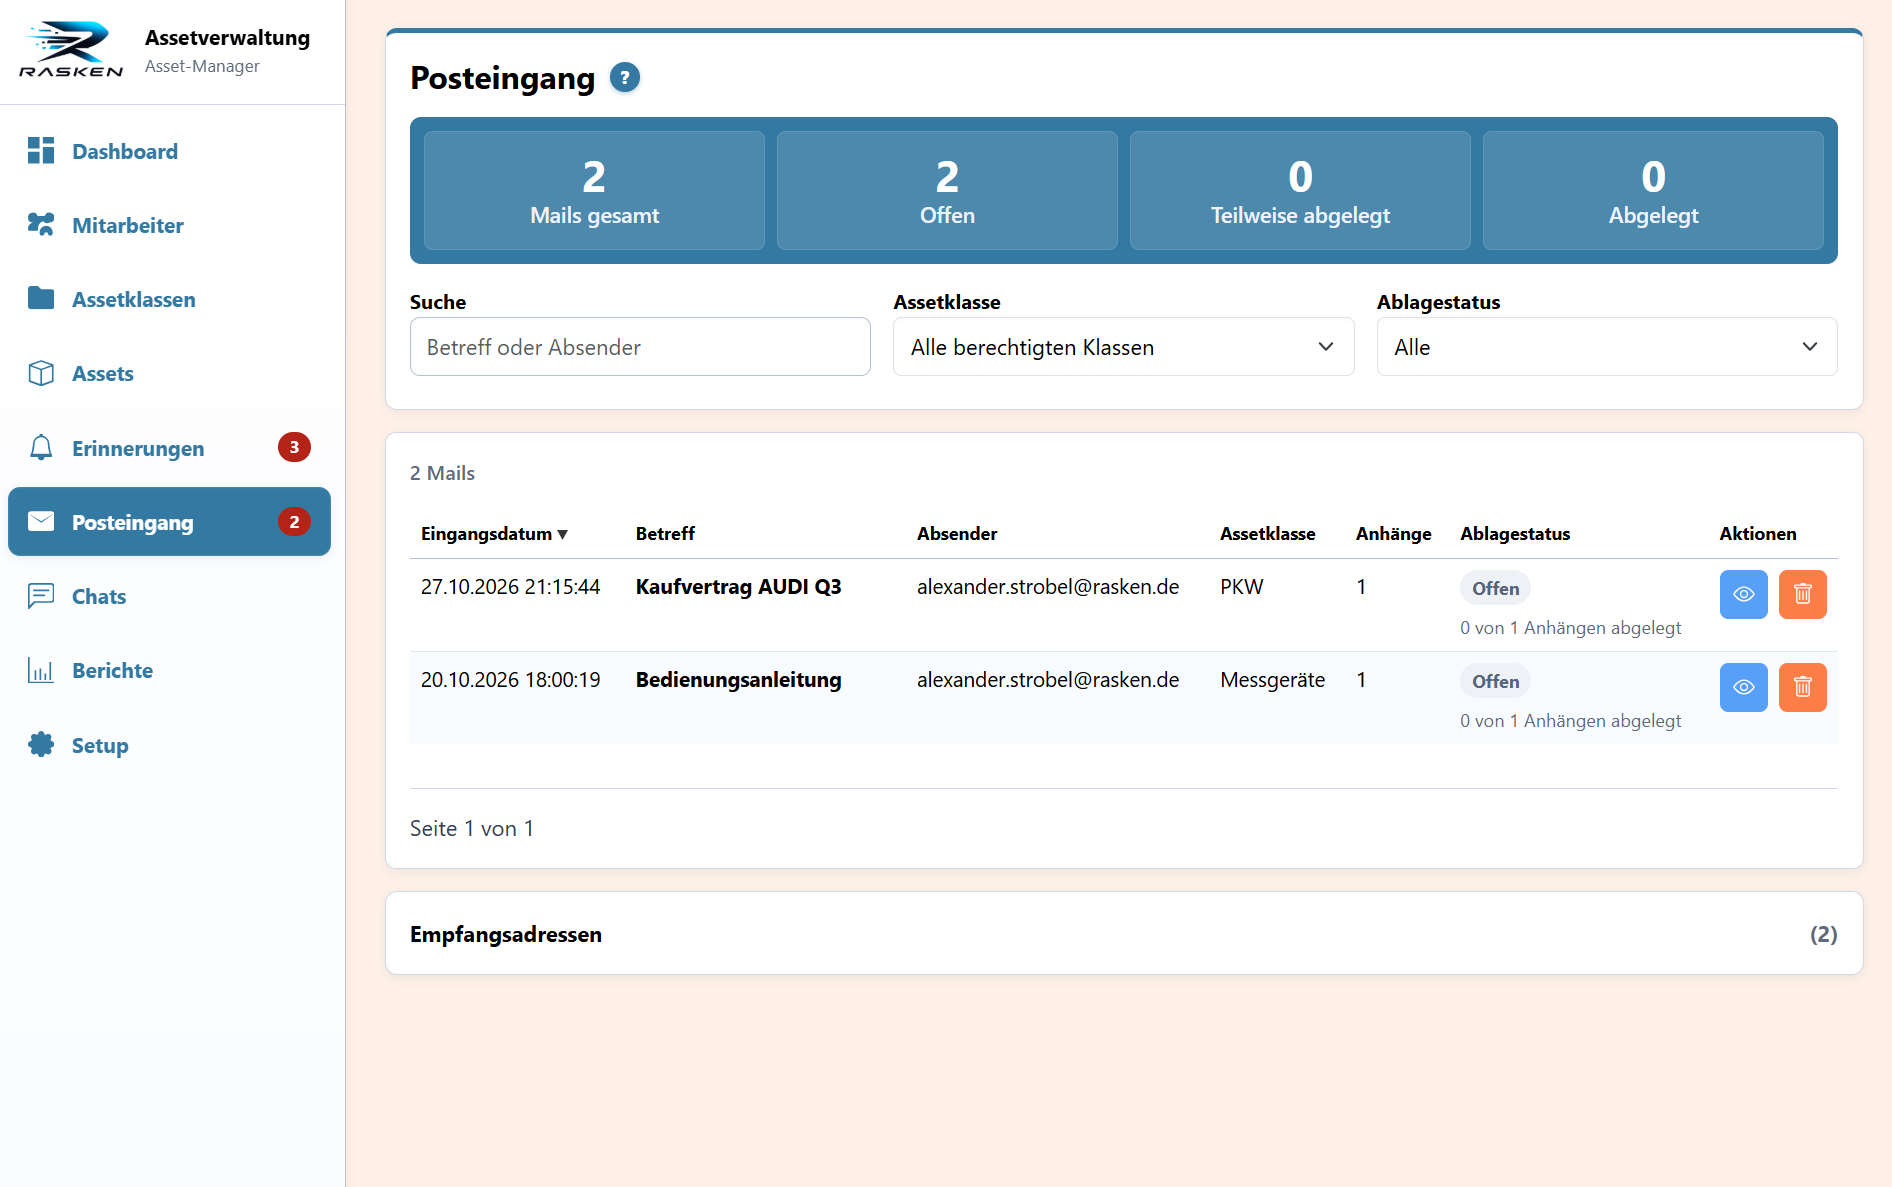1892x1187 pixels.
Task: Click the Berichte bar chart icon
Action: click(x=41, y=670)
